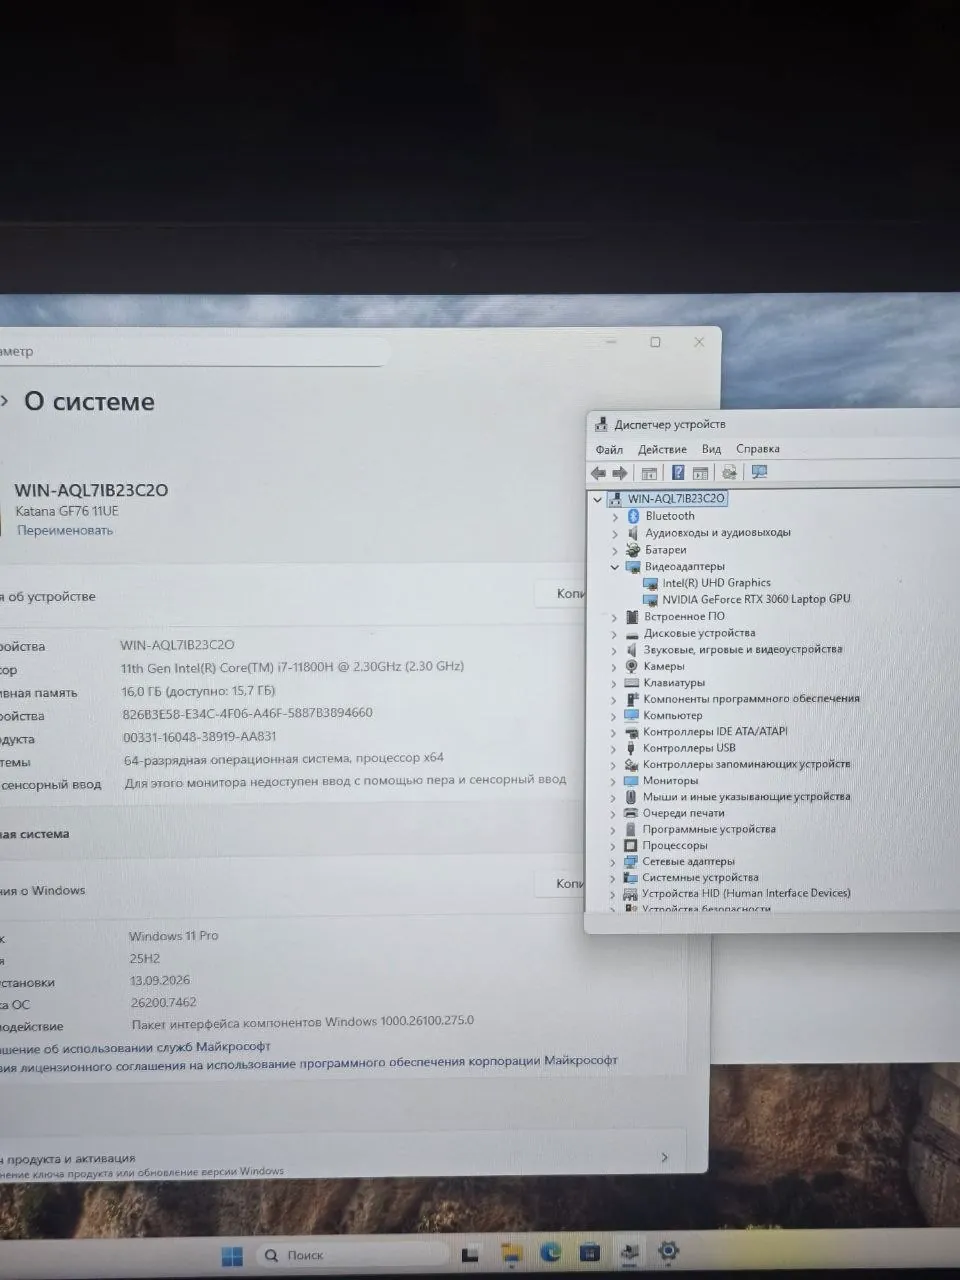960x1280 pixels.
Task: Open Settings gear icon on the taskbar
Action: click(x=669, y=1250)
